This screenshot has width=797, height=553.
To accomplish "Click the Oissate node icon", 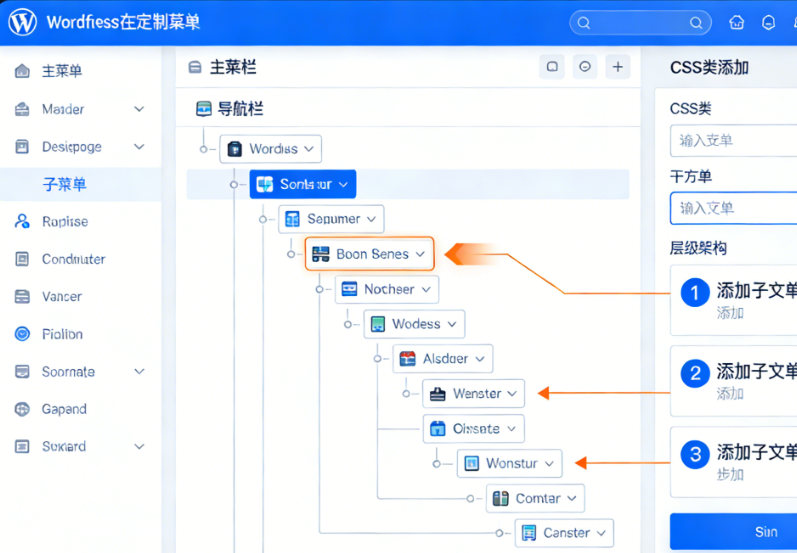I will coord(438,428).
